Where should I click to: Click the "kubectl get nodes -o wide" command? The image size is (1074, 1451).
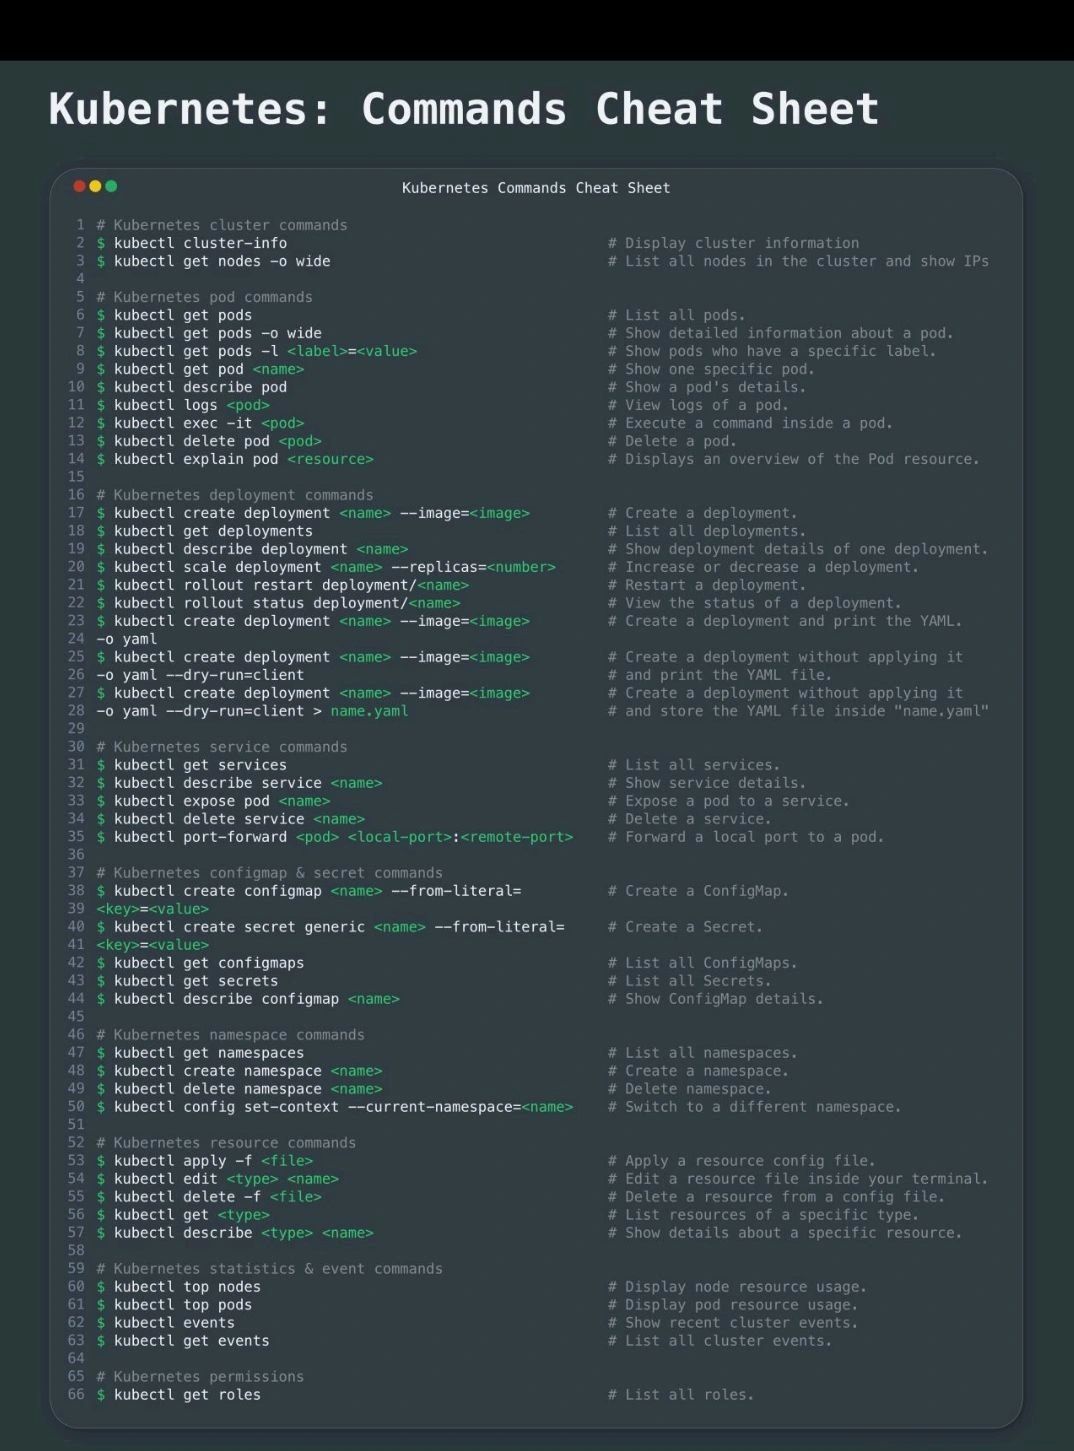point(221,261)
